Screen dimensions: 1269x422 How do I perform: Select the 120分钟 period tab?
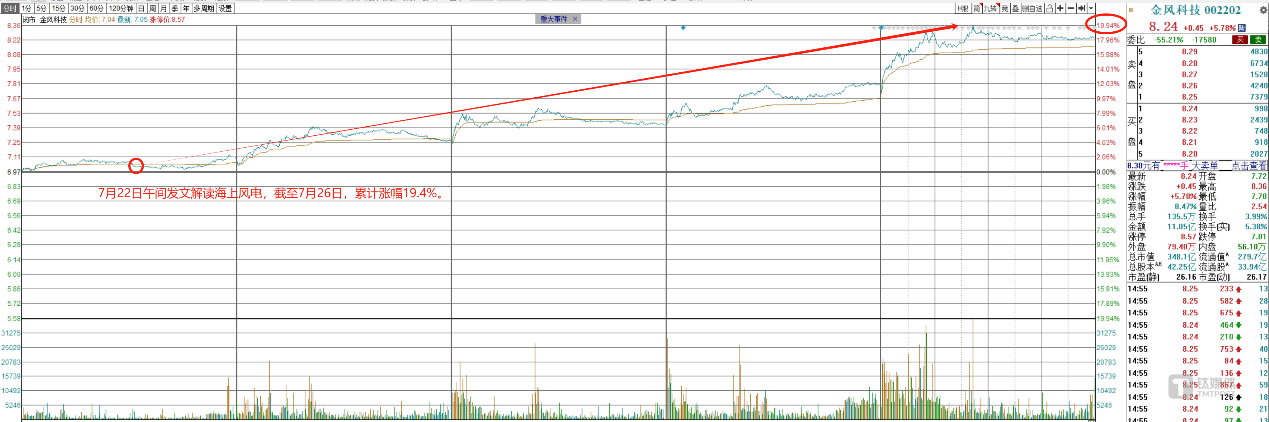[120, 8]
